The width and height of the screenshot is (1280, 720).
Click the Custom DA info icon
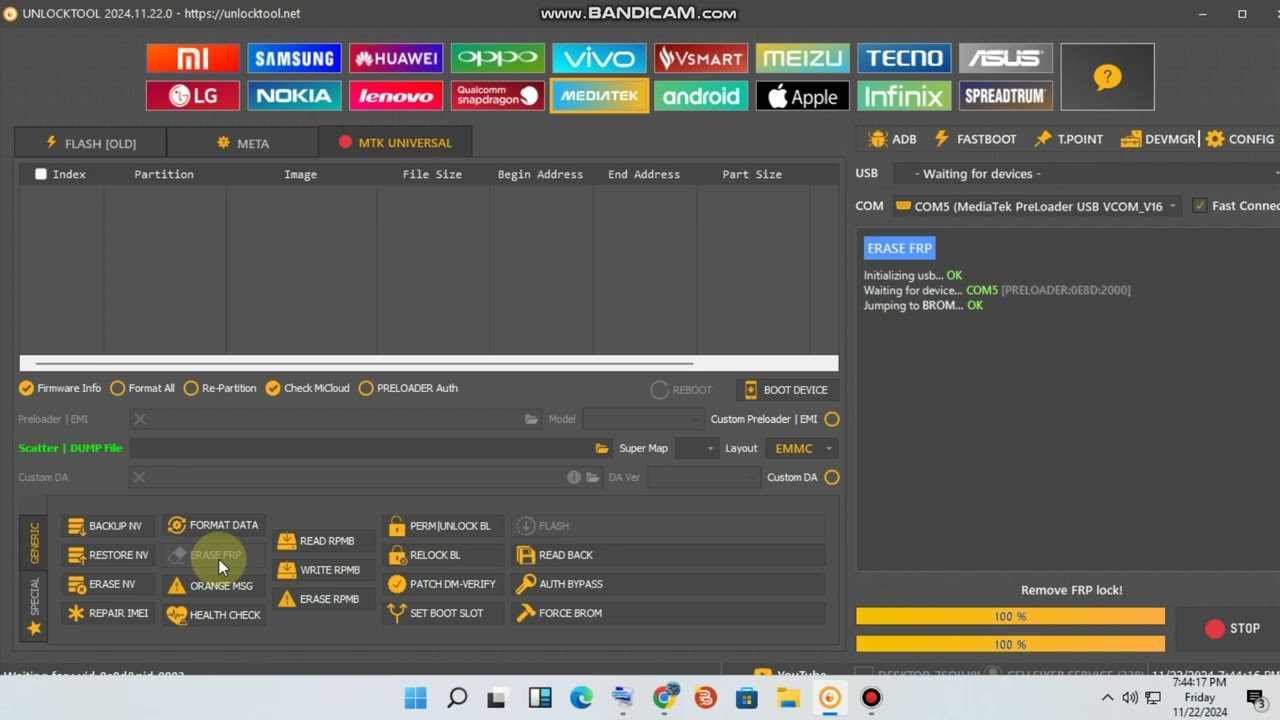[x=574, y=477]
